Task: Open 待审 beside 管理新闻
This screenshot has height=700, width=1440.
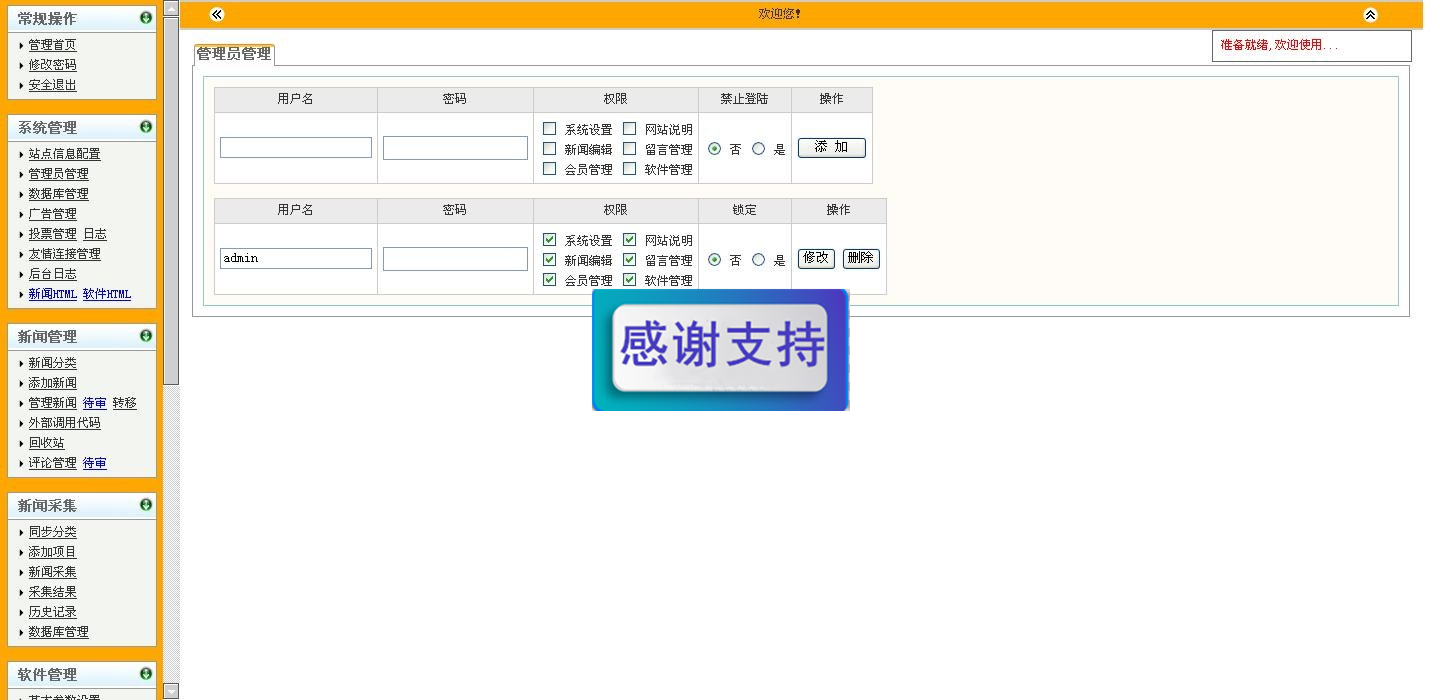Action: coord(95,403)
